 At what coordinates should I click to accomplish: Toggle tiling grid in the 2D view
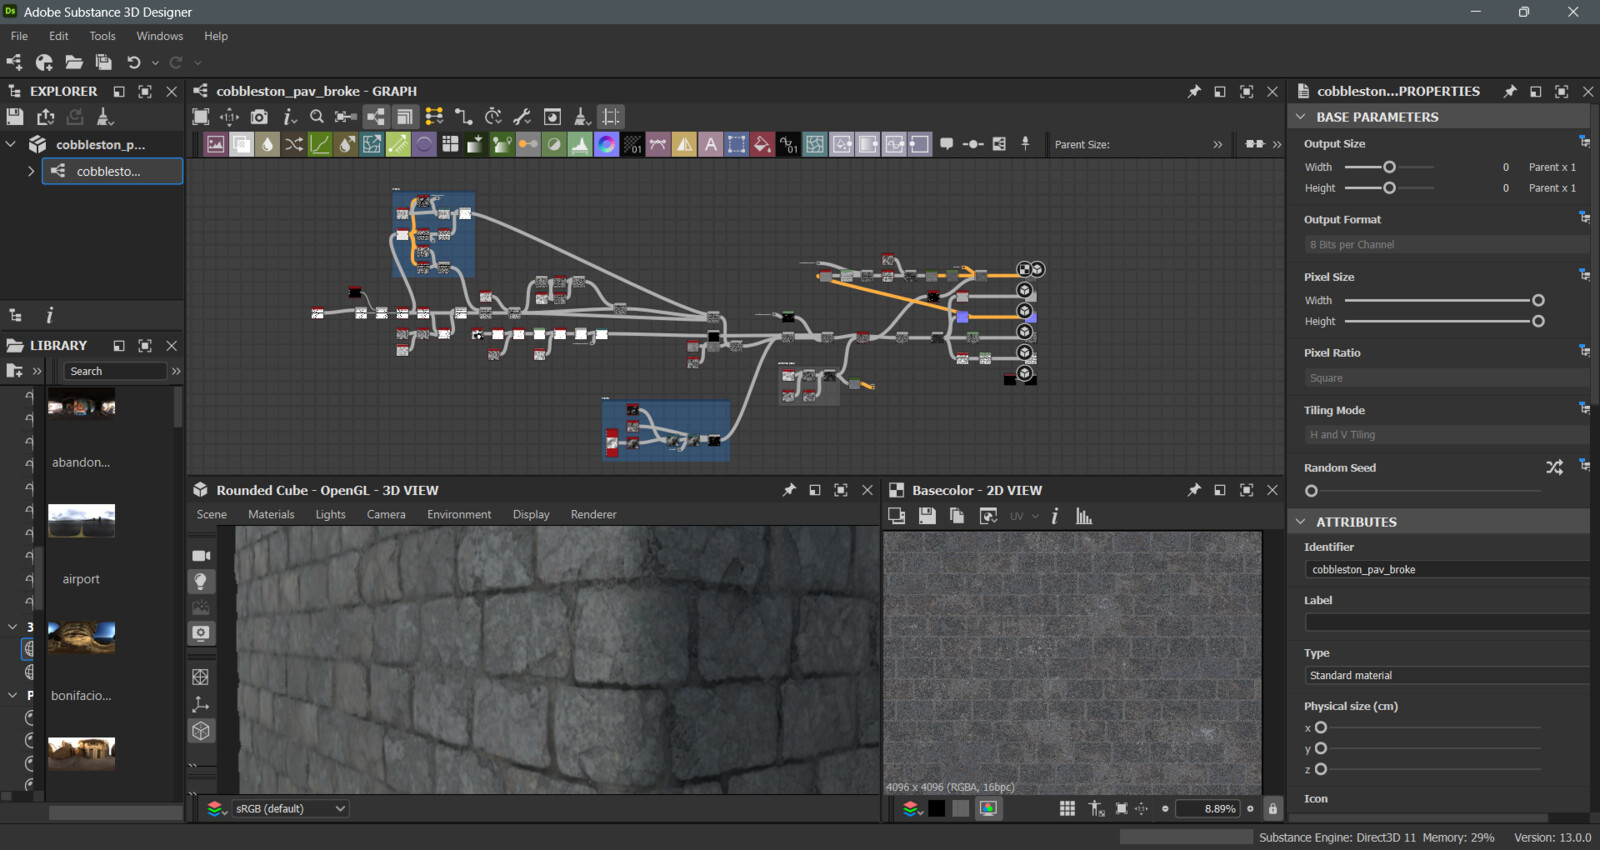[x=1067, y=808]
